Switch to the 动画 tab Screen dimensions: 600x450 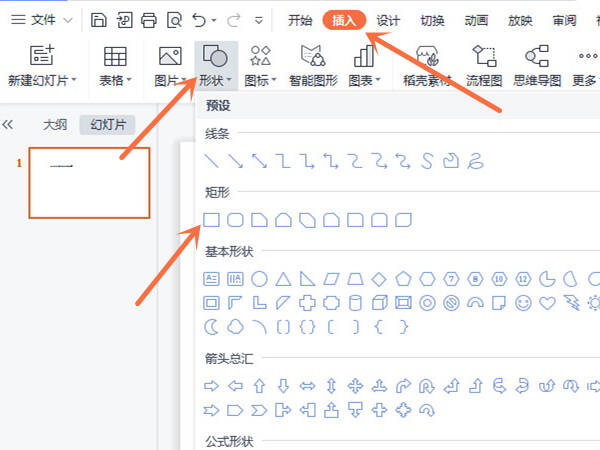pos(476,20)
